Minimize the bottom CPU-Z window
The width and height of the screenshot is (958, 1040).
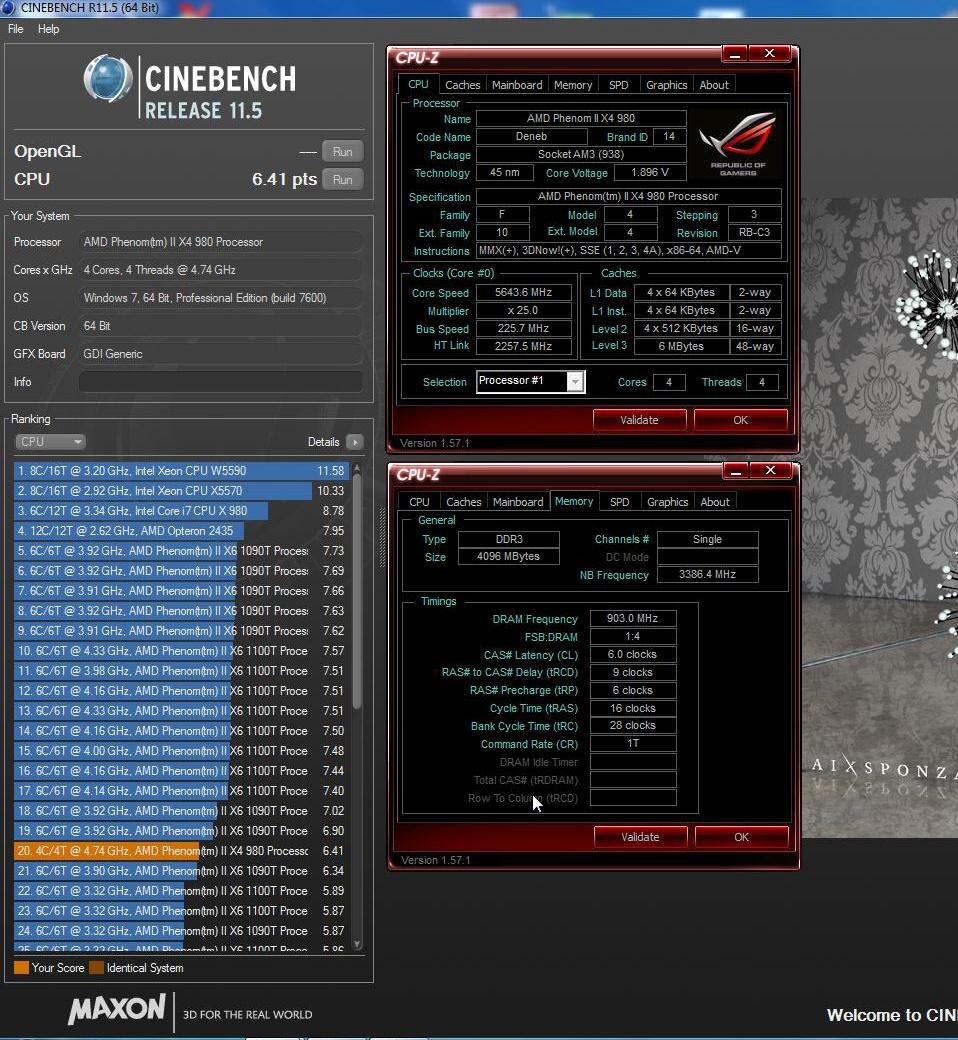pos(736,471)
